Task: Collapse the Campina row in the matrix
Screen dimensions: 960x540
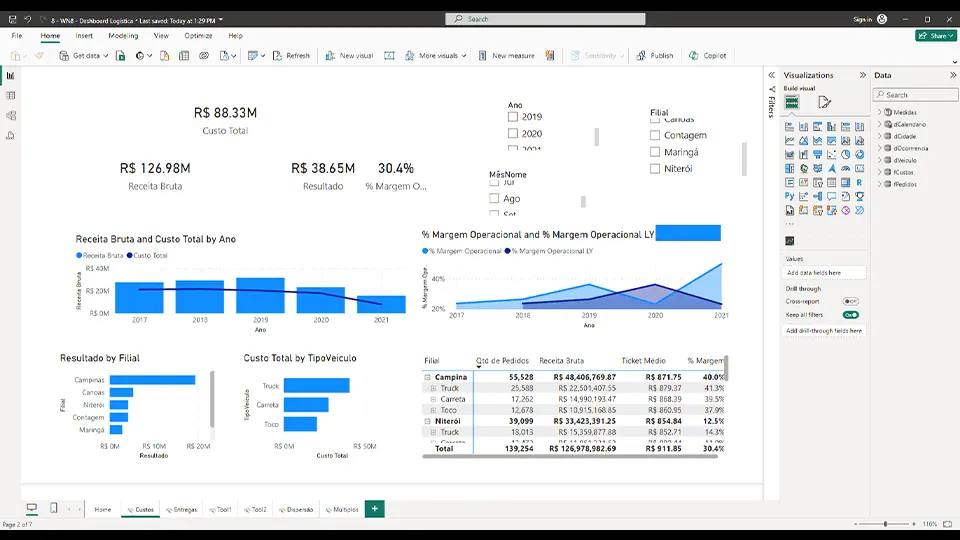Action: click(x=427, y=377)
